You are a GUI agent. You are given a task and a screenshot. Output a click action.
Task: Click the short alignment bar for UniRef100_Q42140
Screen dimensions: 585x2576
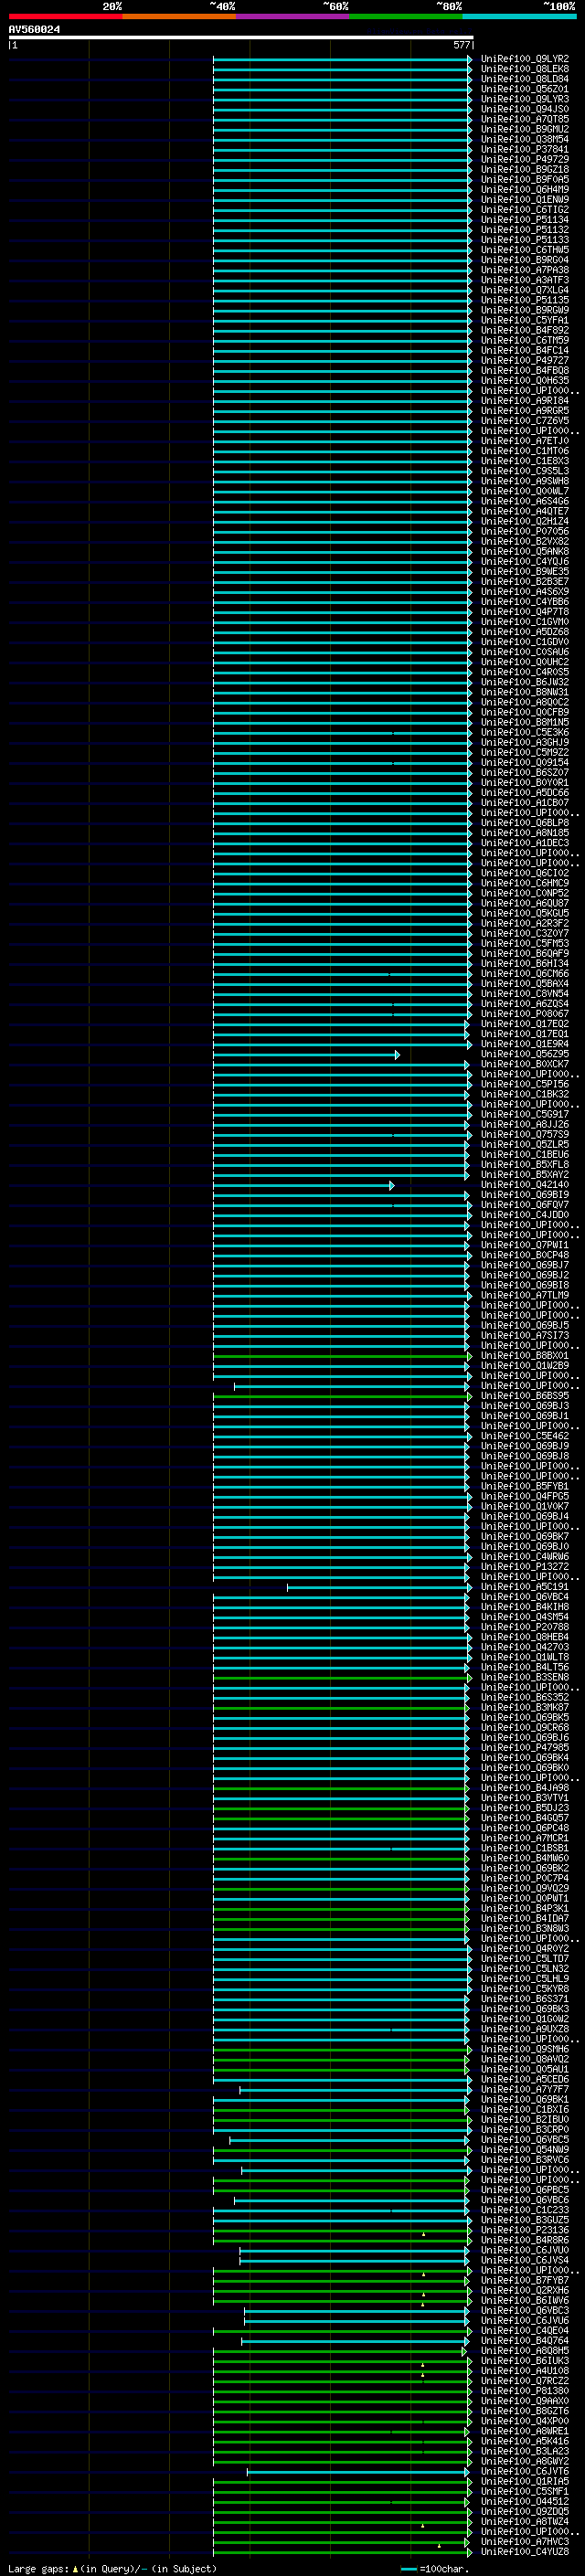[x=303, y=1185]
